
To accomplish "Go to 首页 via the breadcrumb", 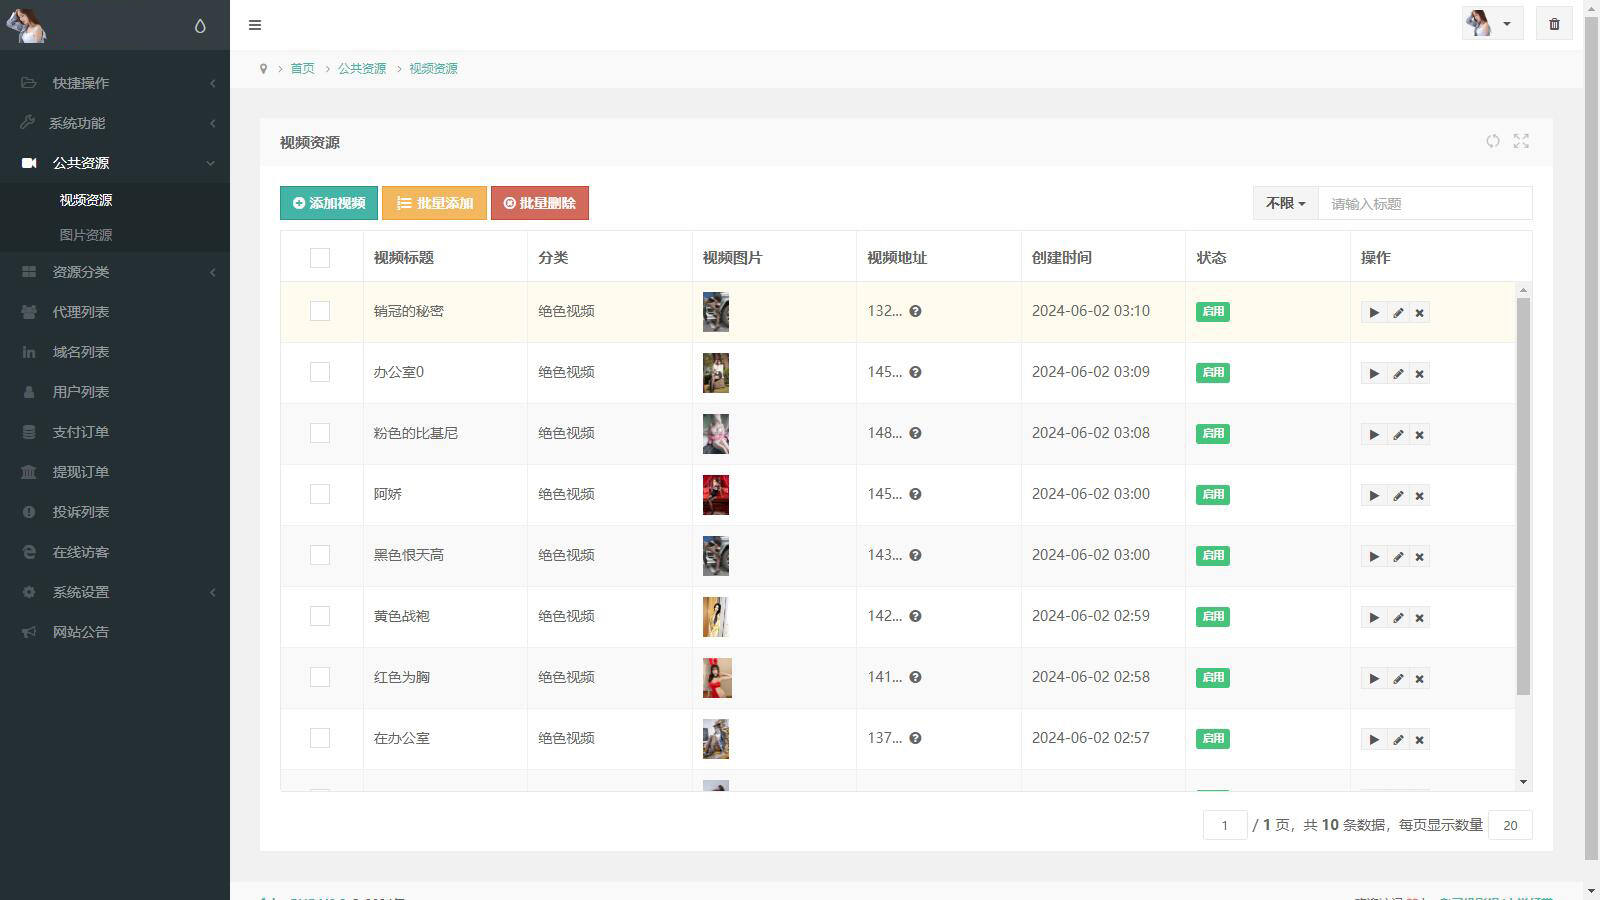I will pyautogui.click(x=302, y=69).
